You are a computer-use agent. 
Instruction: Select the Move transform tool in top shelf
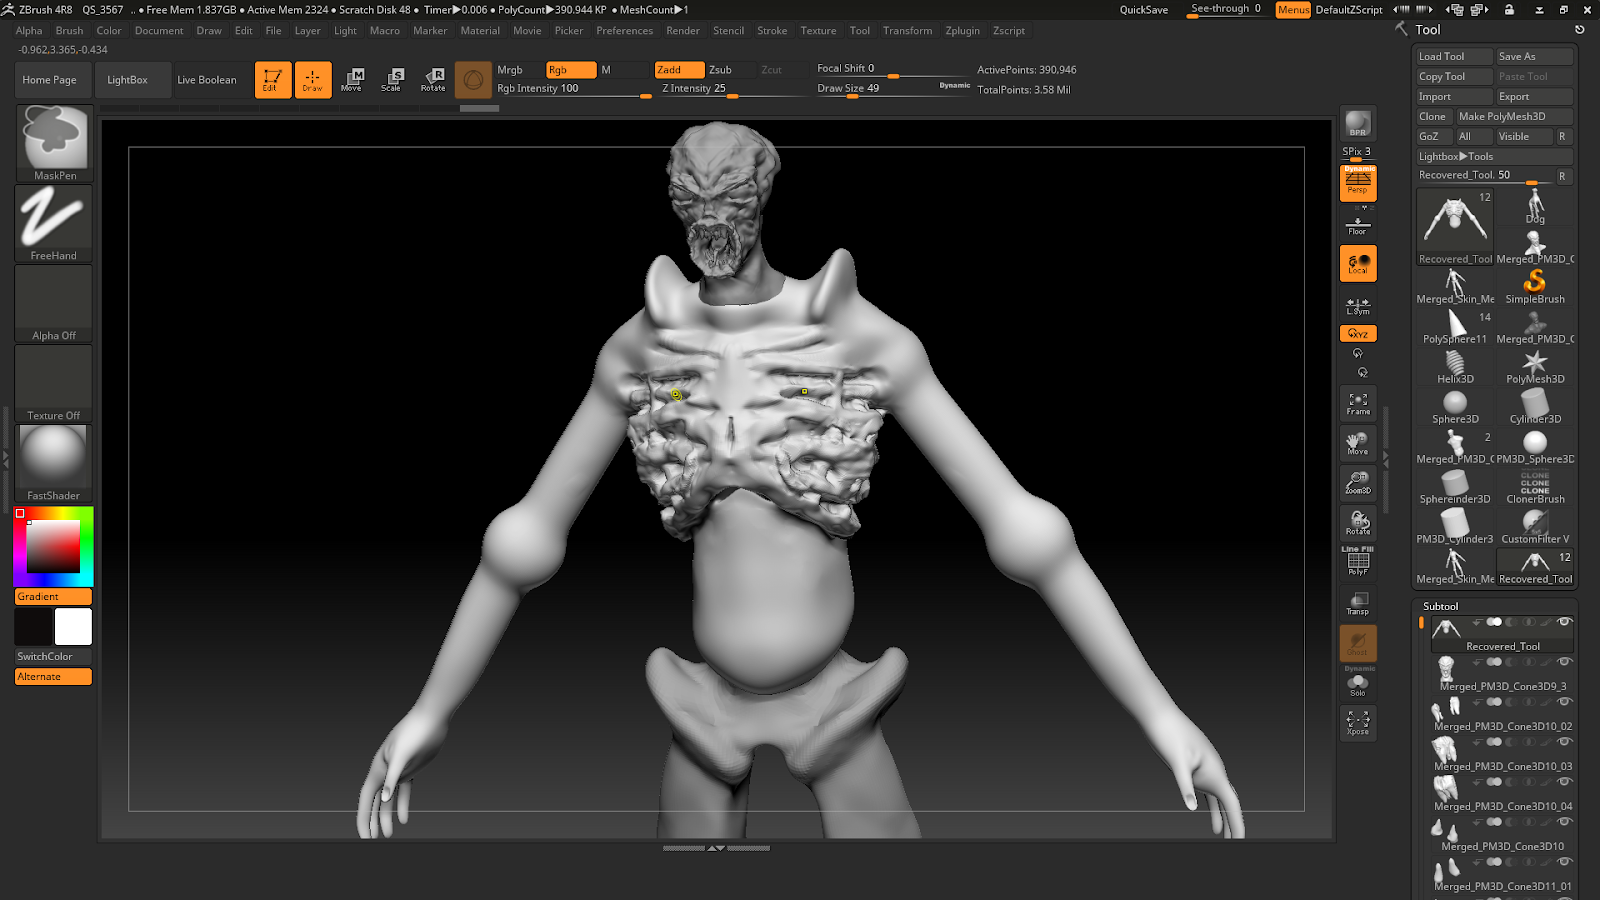[x=352, y=80]
